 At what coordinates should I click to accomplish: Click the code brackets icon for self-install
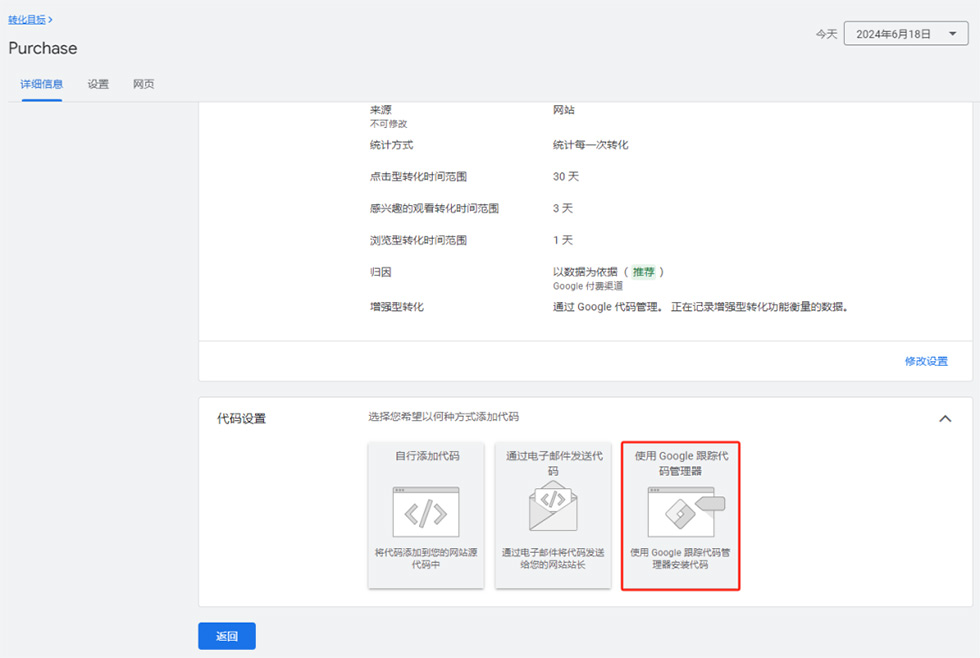coord(425,513)
